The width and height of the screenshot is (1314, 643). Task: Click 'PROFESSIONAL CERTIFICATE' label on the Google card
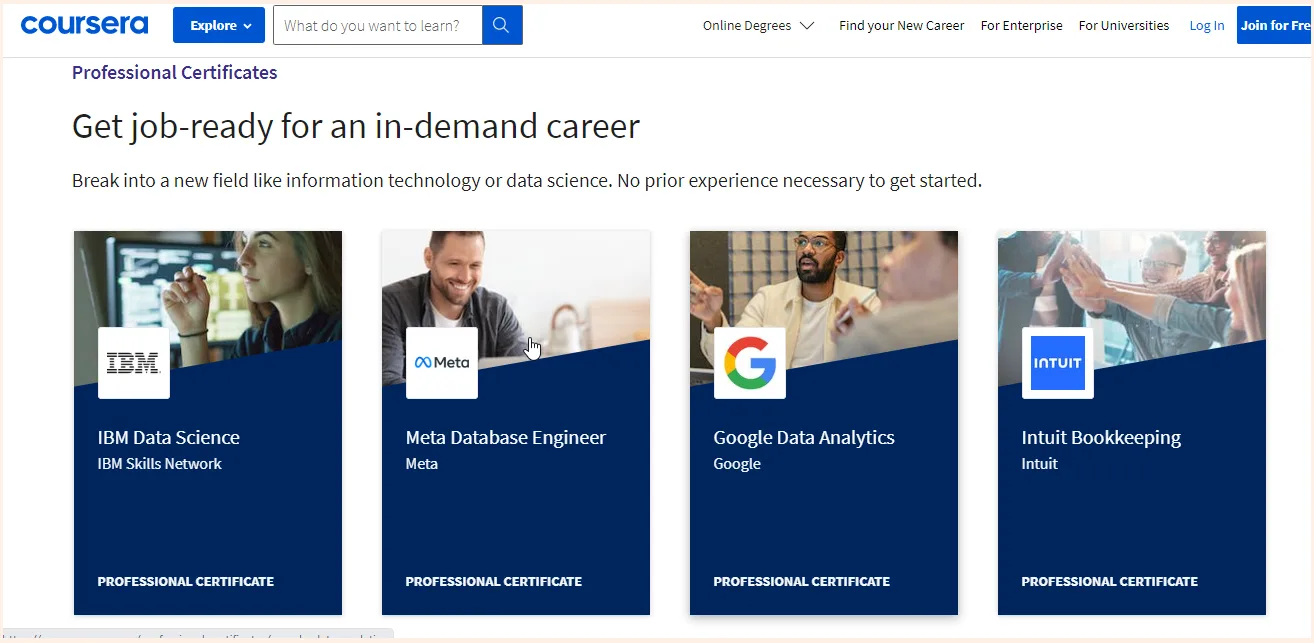[802, 581]
